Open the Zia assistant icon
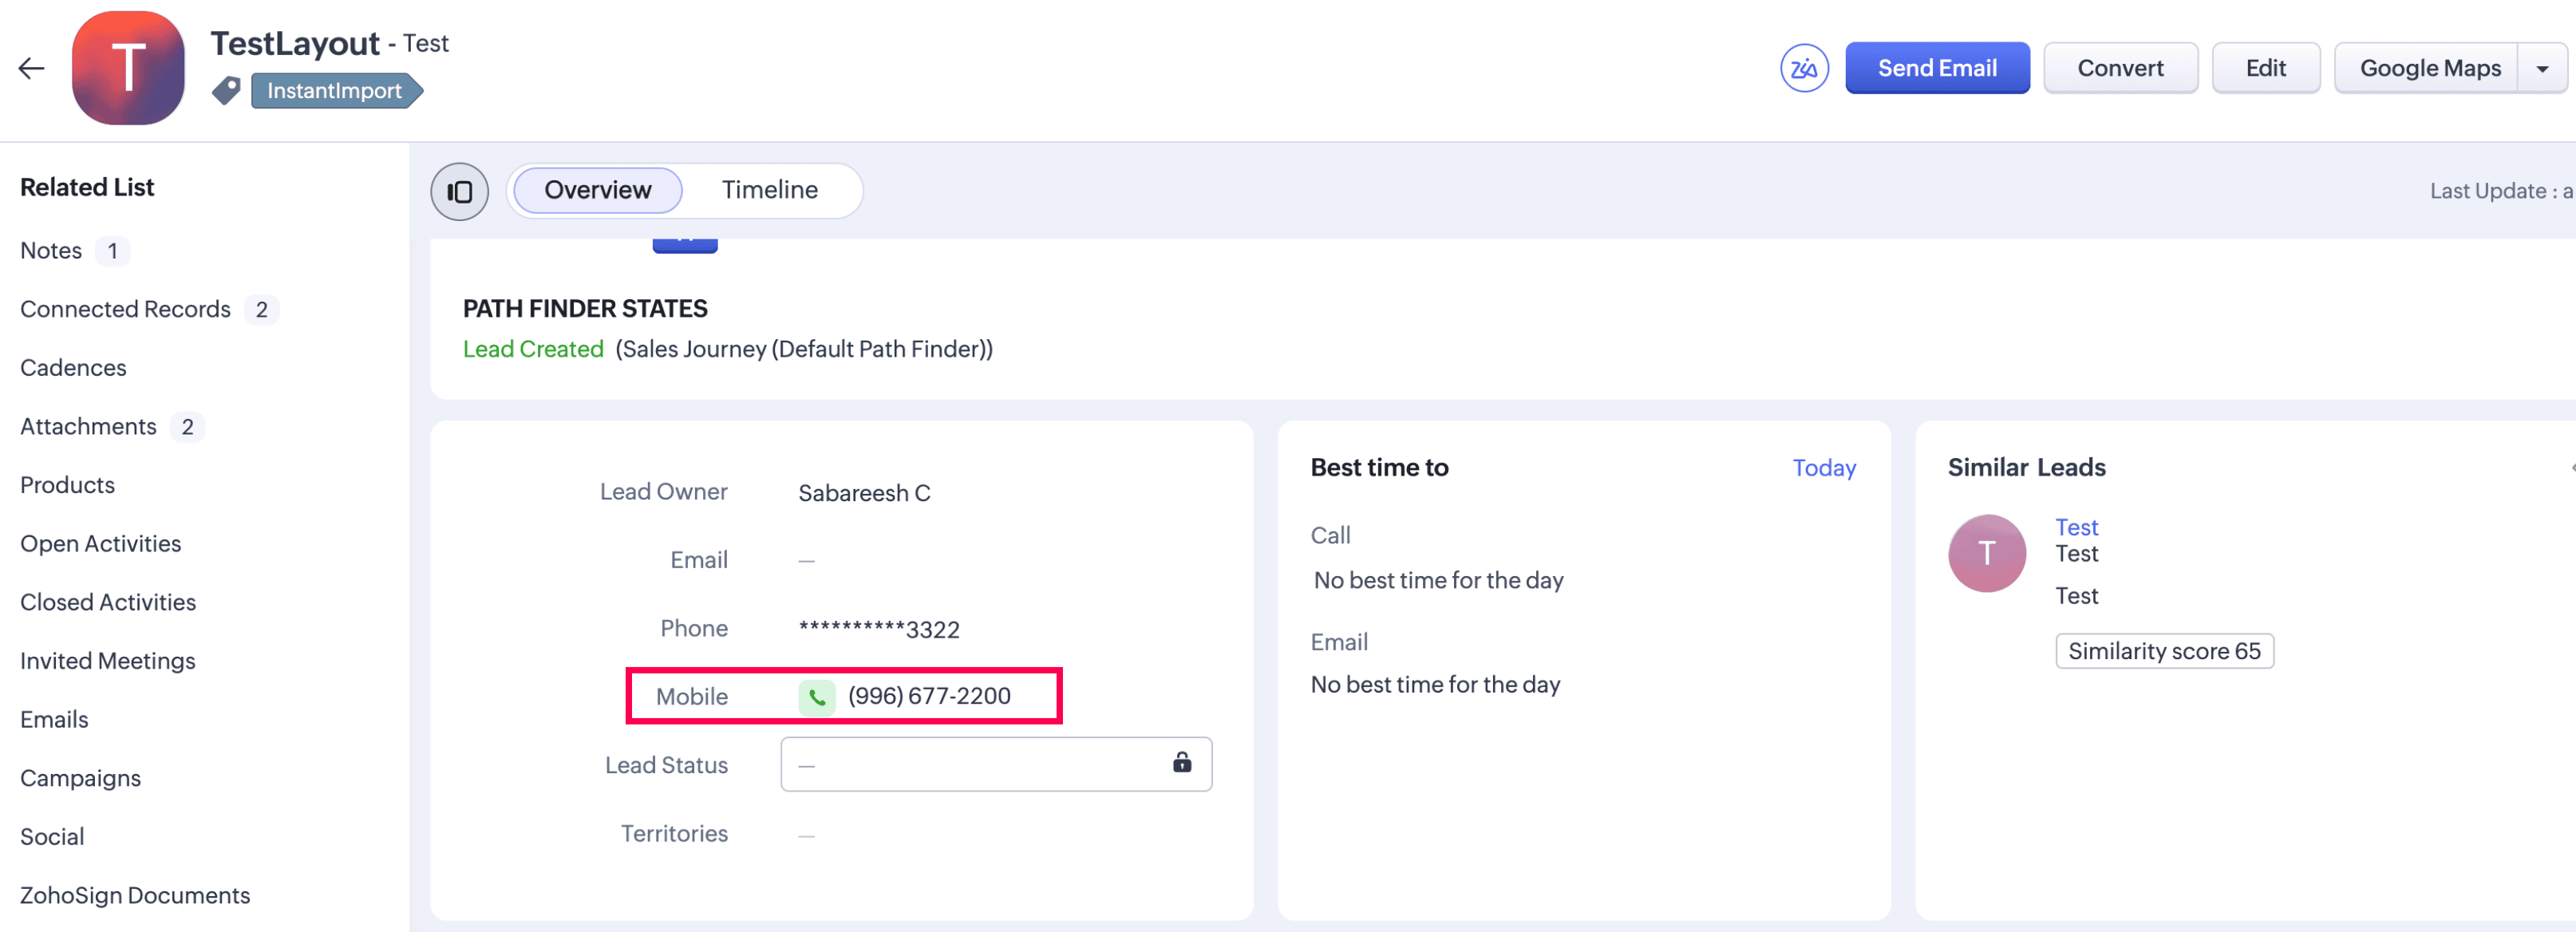The image size is (2576, 932). click(1803, 68)
